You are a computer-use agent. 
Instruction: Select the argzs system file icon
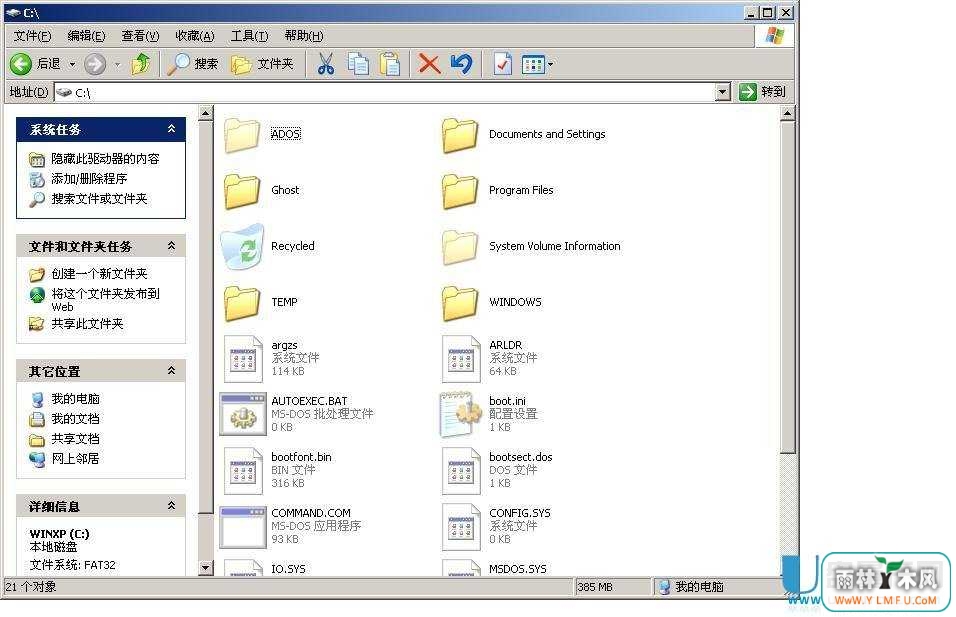(243, 358)
